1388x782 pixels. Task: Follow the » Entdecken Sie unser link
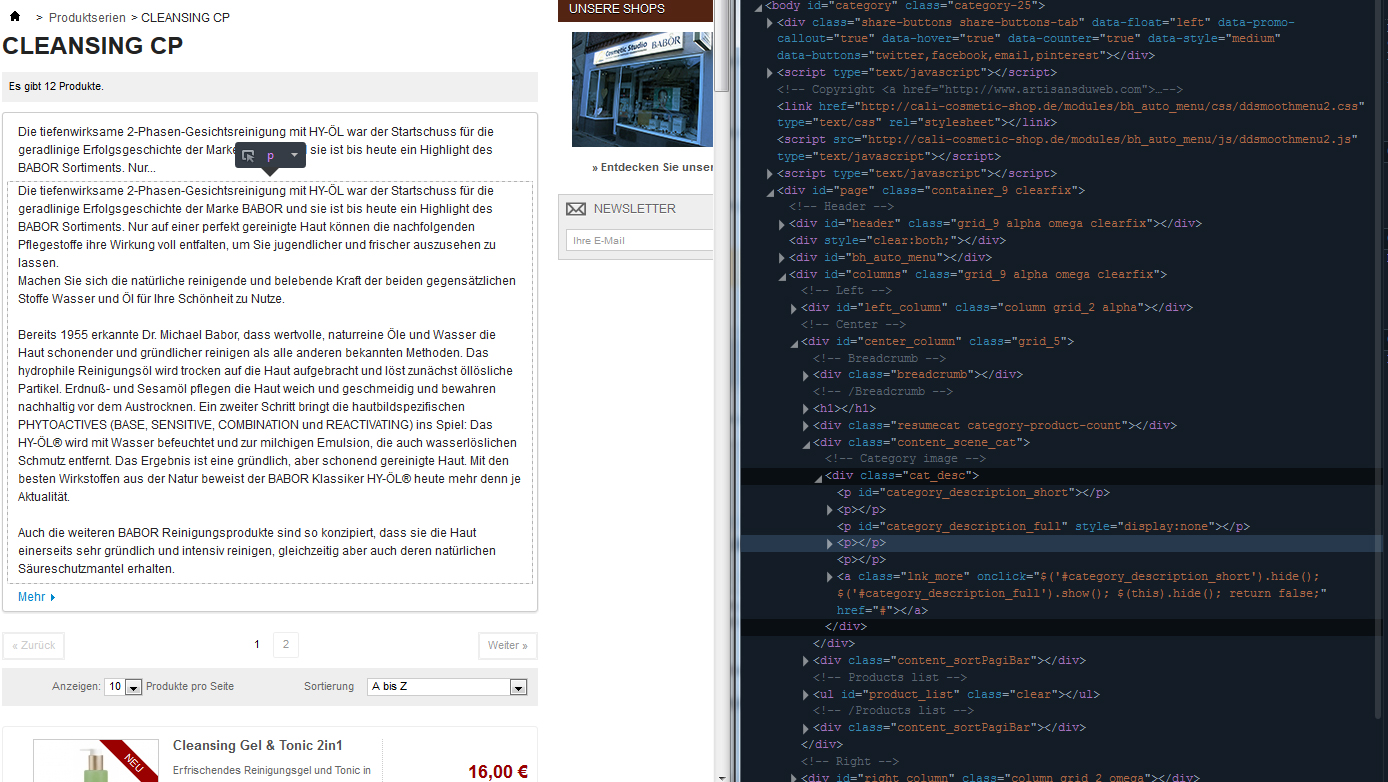652,167
